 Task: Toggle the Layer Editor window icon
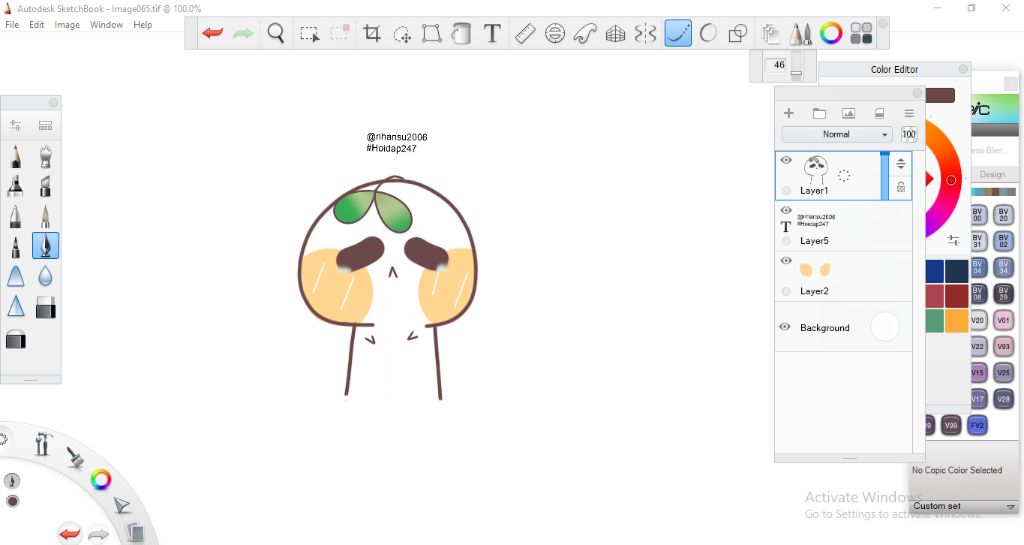click(771, 33)
